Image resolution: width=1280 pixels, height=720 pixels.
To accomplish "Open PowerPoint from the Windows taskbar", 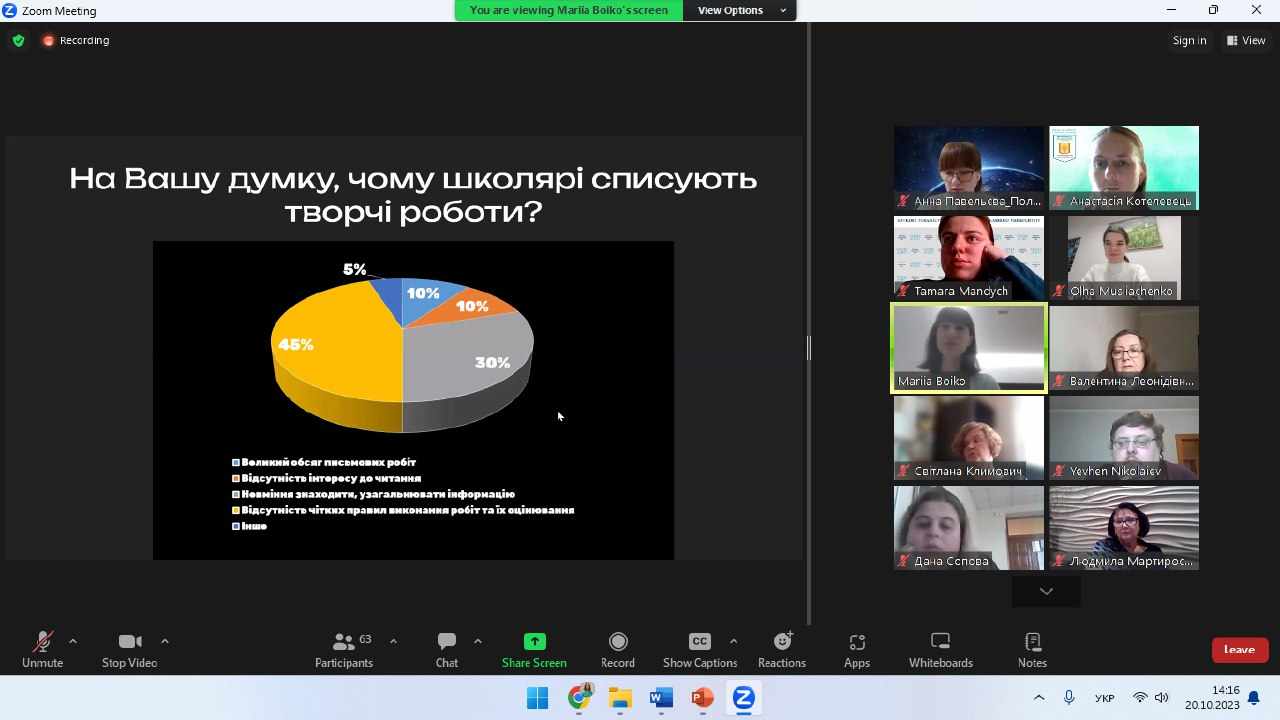I will tap(702, 698).
